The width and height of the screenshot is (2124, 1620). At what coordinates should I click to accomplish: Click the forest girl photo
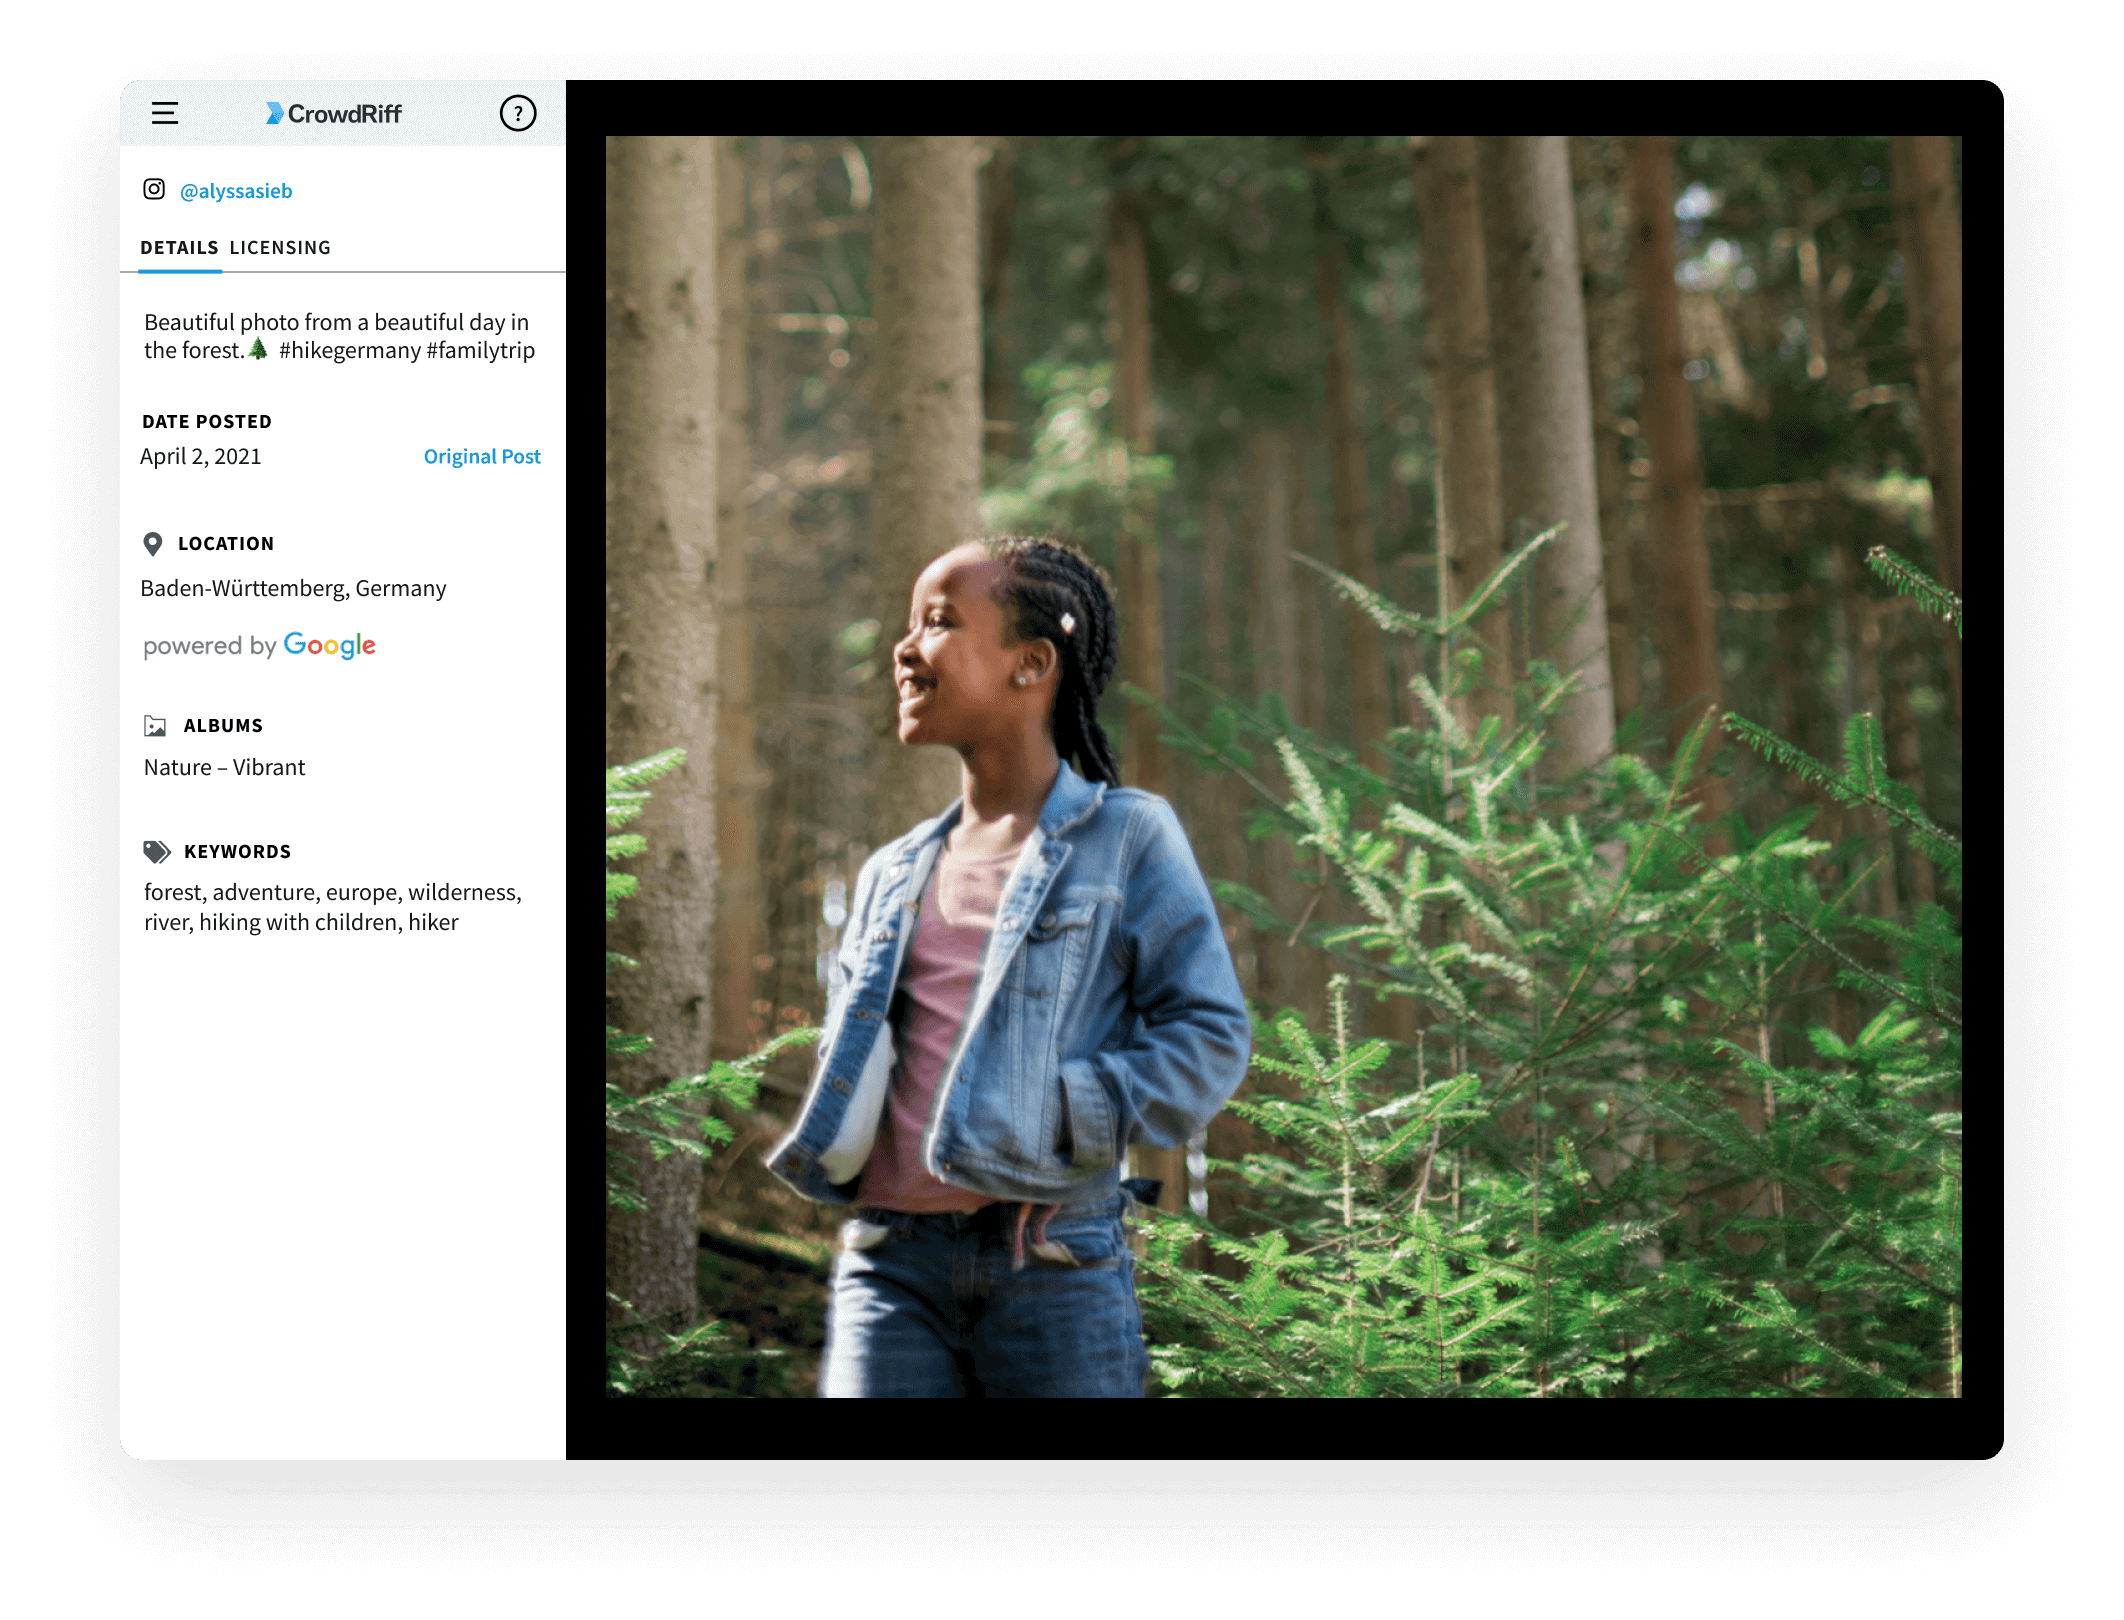pos(1283,767)
